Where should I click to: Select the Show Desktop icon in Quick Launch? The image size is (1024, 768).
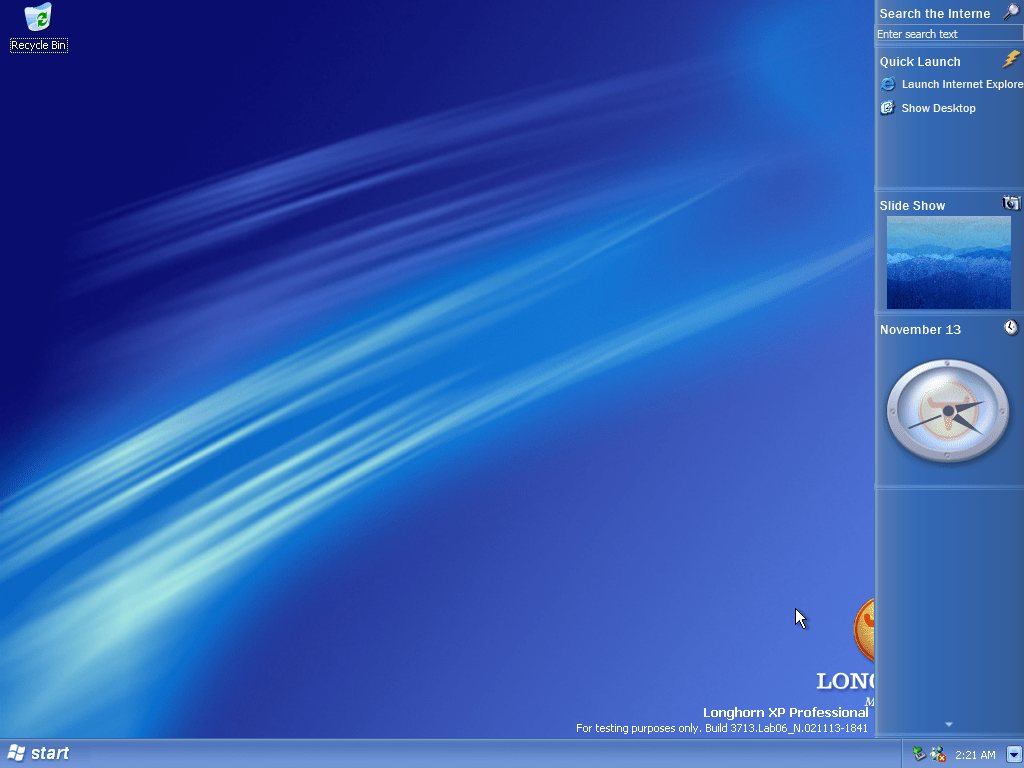(888, 108)
